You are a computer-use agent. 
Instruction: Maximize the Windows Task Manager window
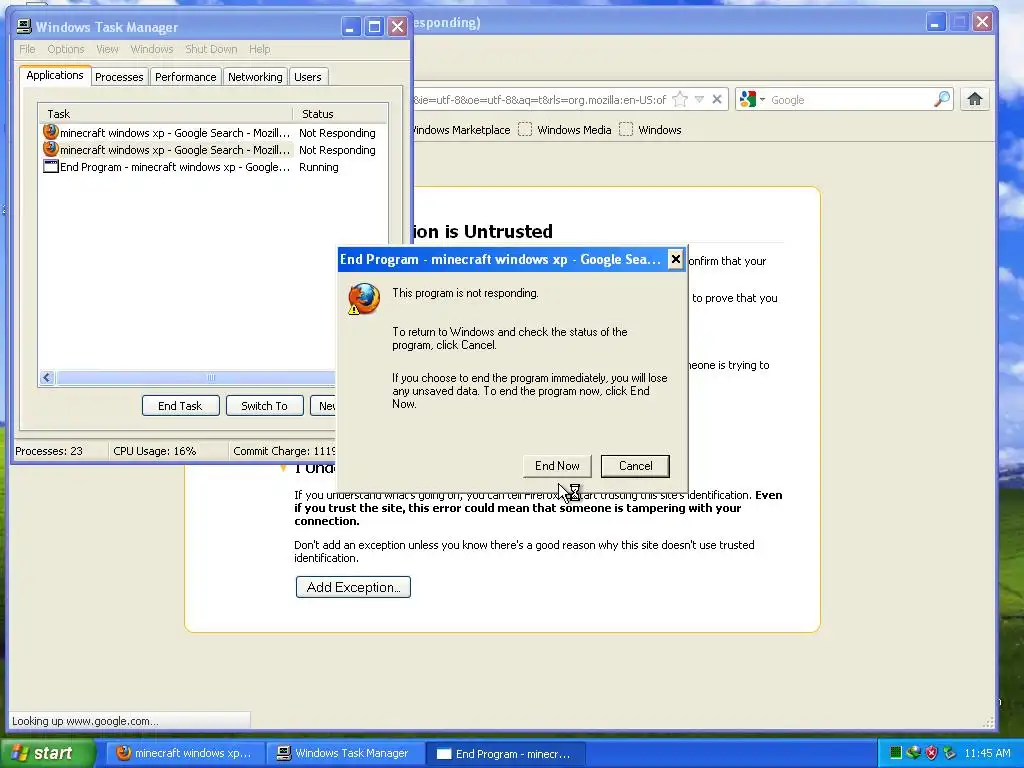coord(374,27)
